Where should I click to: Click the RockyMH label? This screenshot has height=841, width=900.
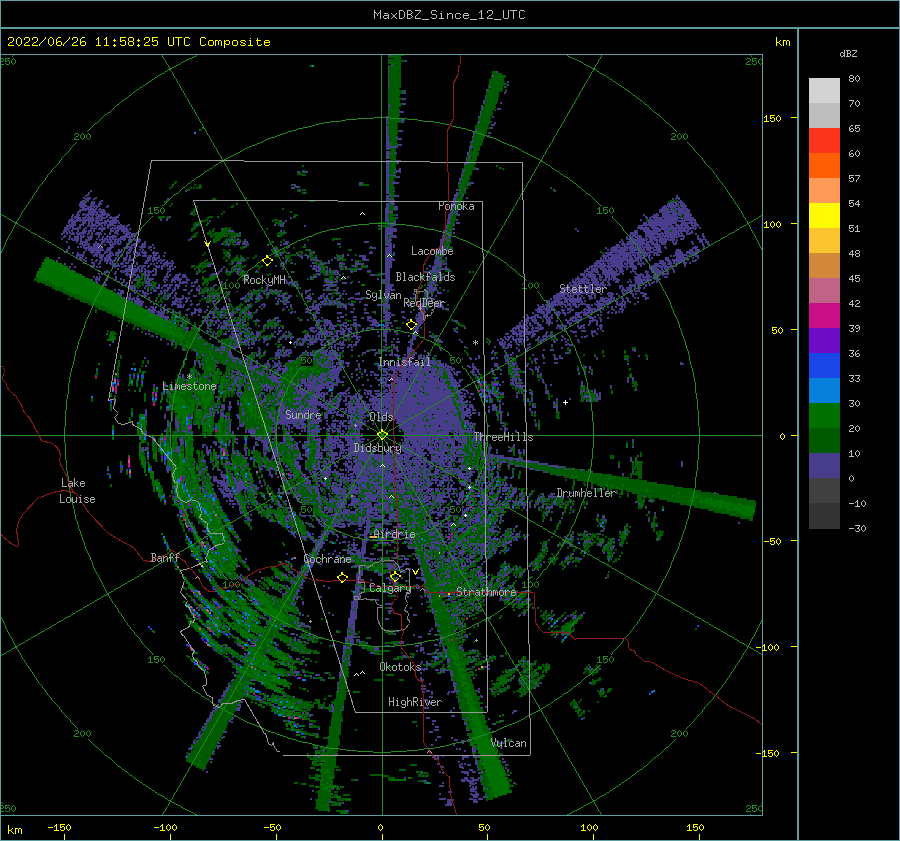[264, 280]
